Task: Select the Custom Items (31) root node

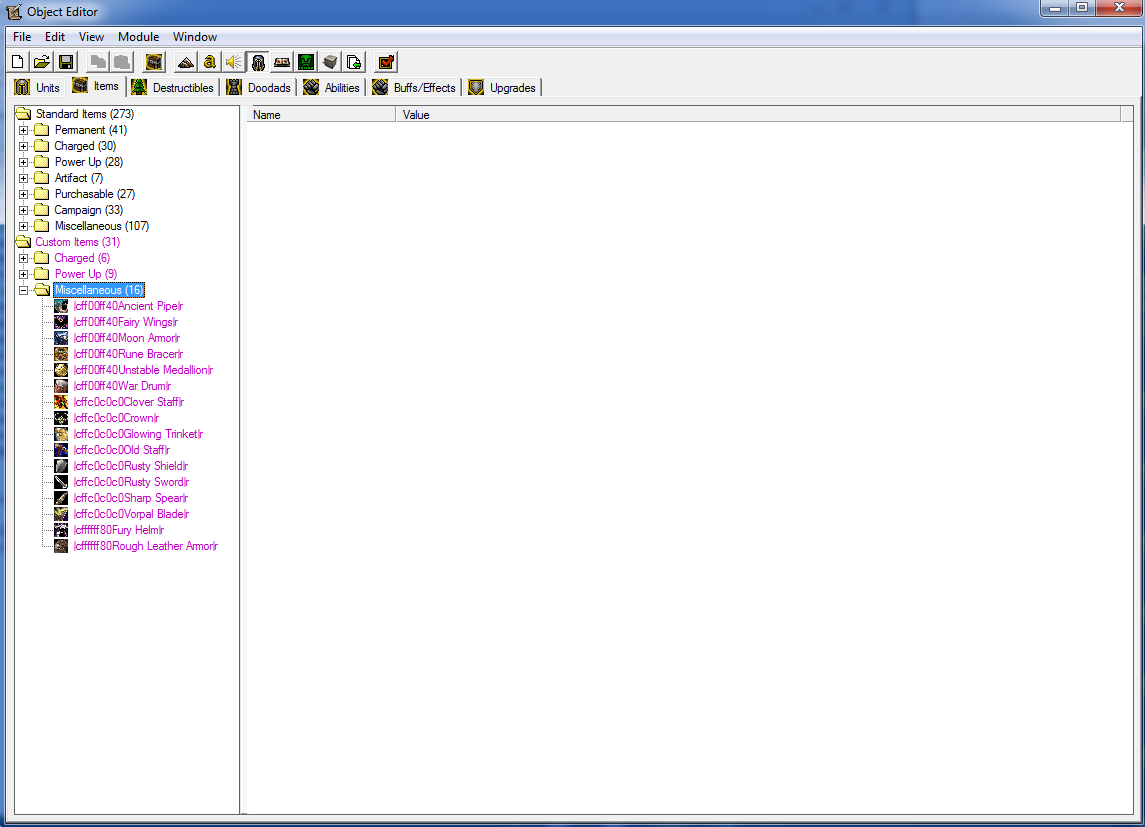Action: pos(77,242)
